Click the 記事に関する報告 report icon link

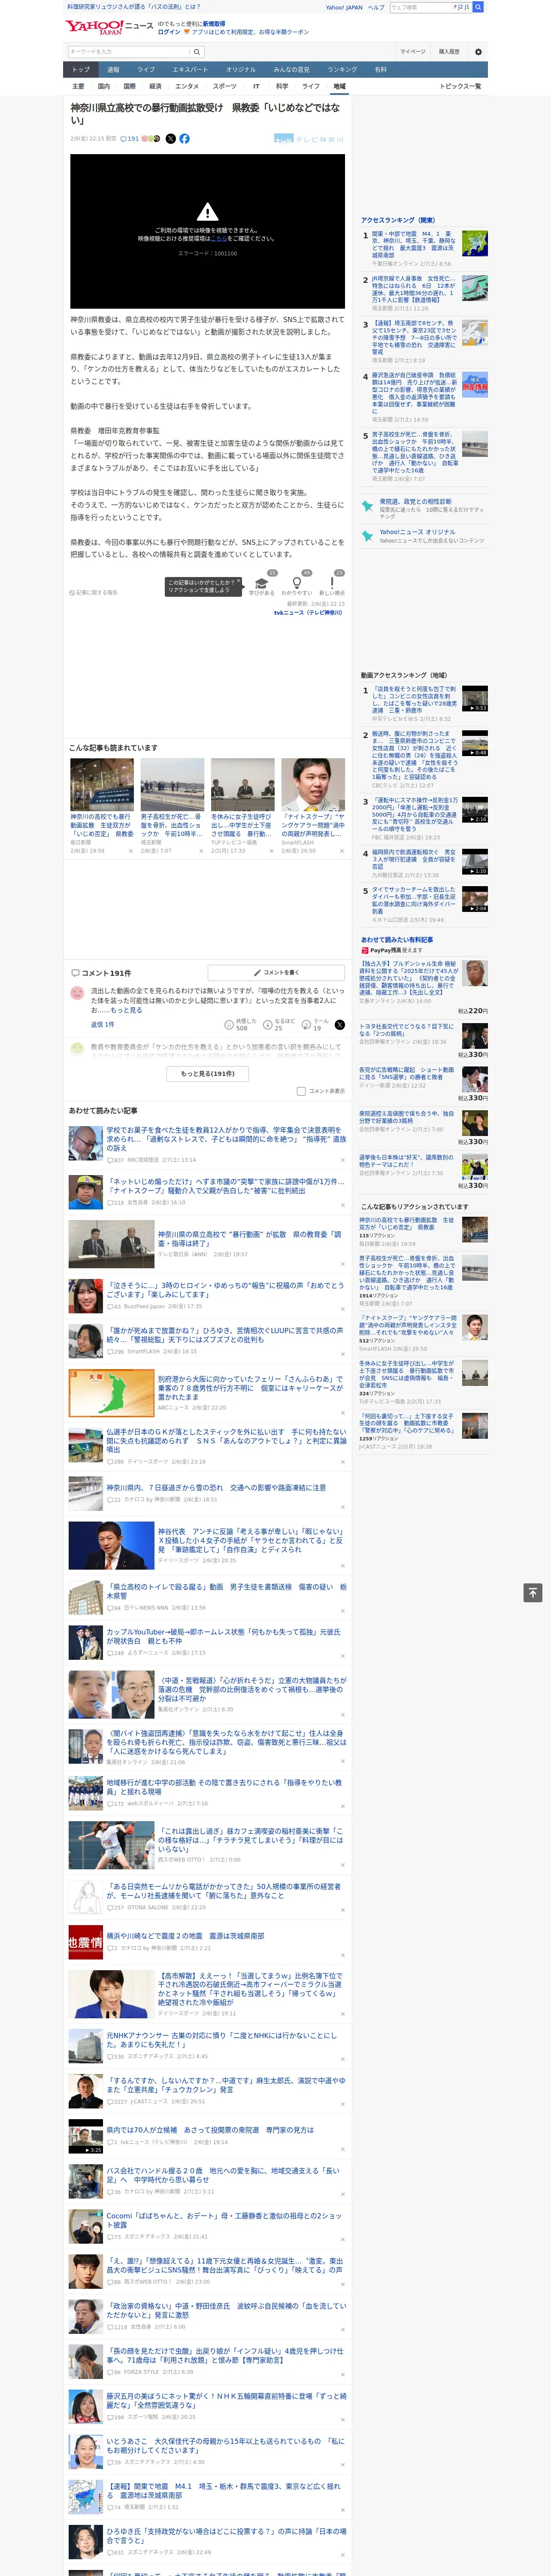tap(94, 592)
